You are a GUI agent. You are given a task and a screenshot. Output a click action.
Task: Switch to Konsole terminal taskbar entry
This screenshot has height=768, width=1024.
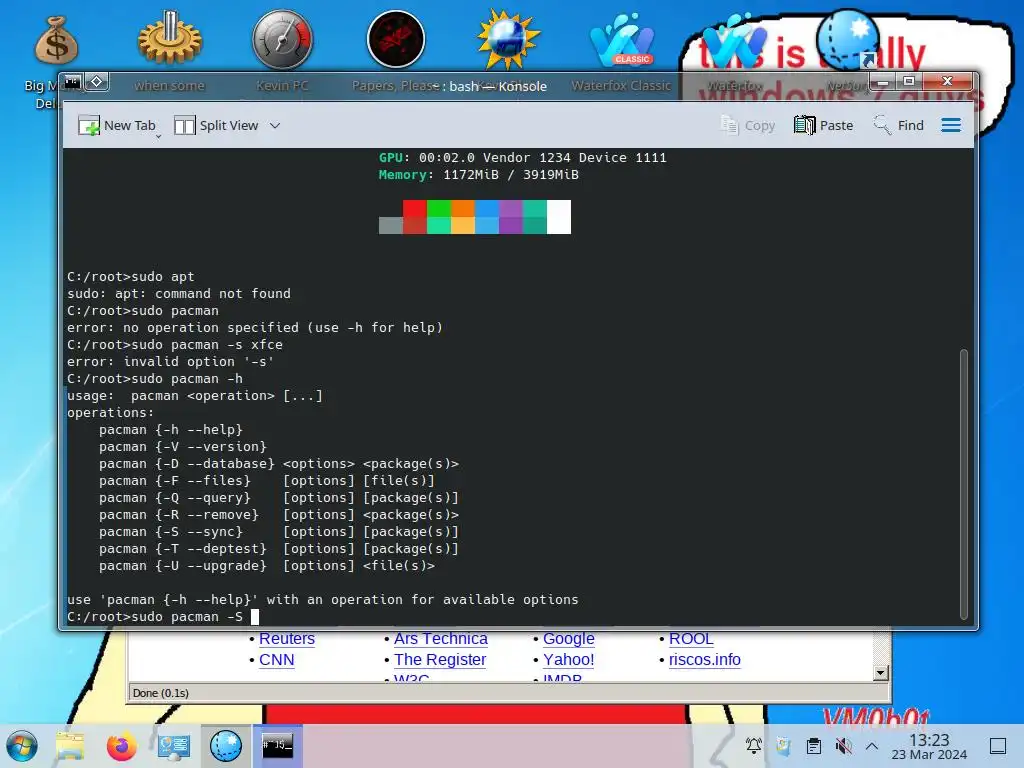pos(278,746)
